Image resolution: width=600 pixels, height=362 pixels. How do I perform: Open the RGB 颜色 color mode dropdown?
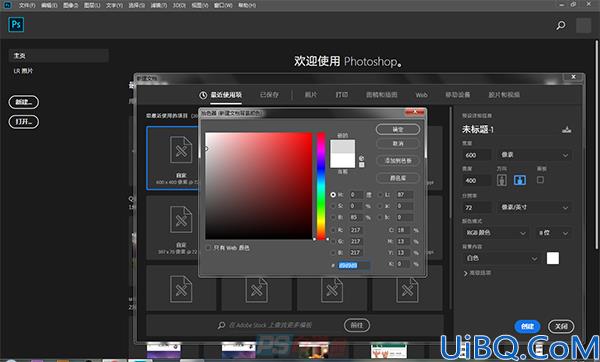click(x=496, y=233)
